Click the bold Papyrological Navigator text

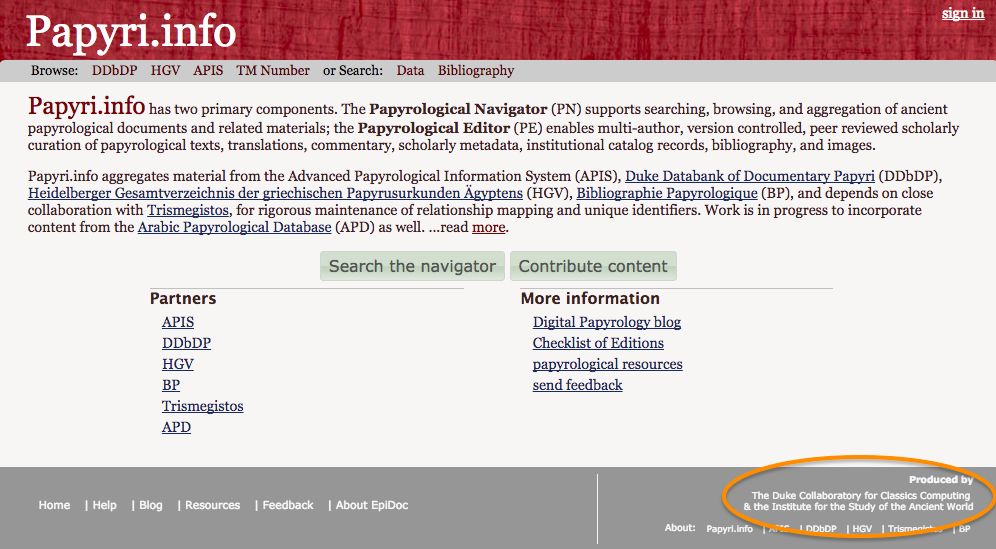pos(458,109)
